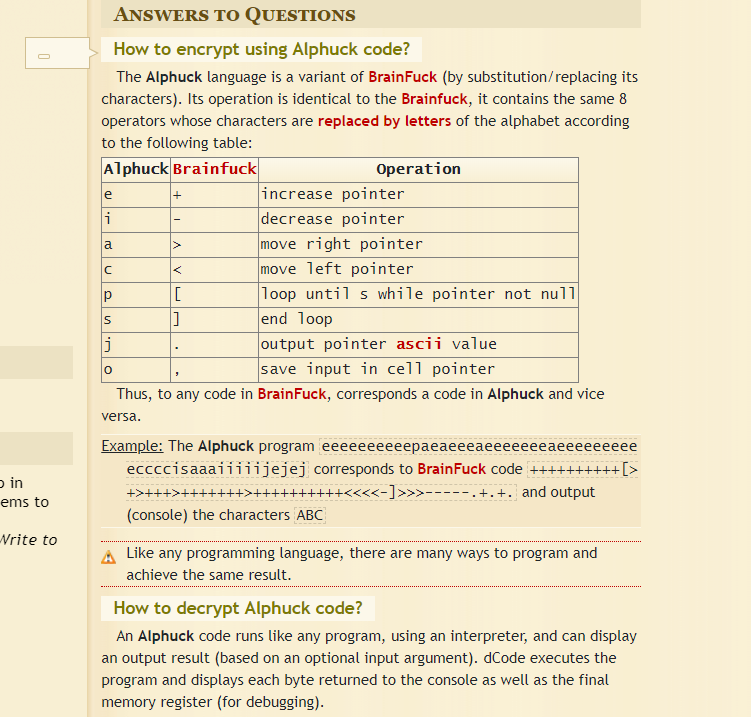Click table cell 'decrease pointer'

pos(419,219)
